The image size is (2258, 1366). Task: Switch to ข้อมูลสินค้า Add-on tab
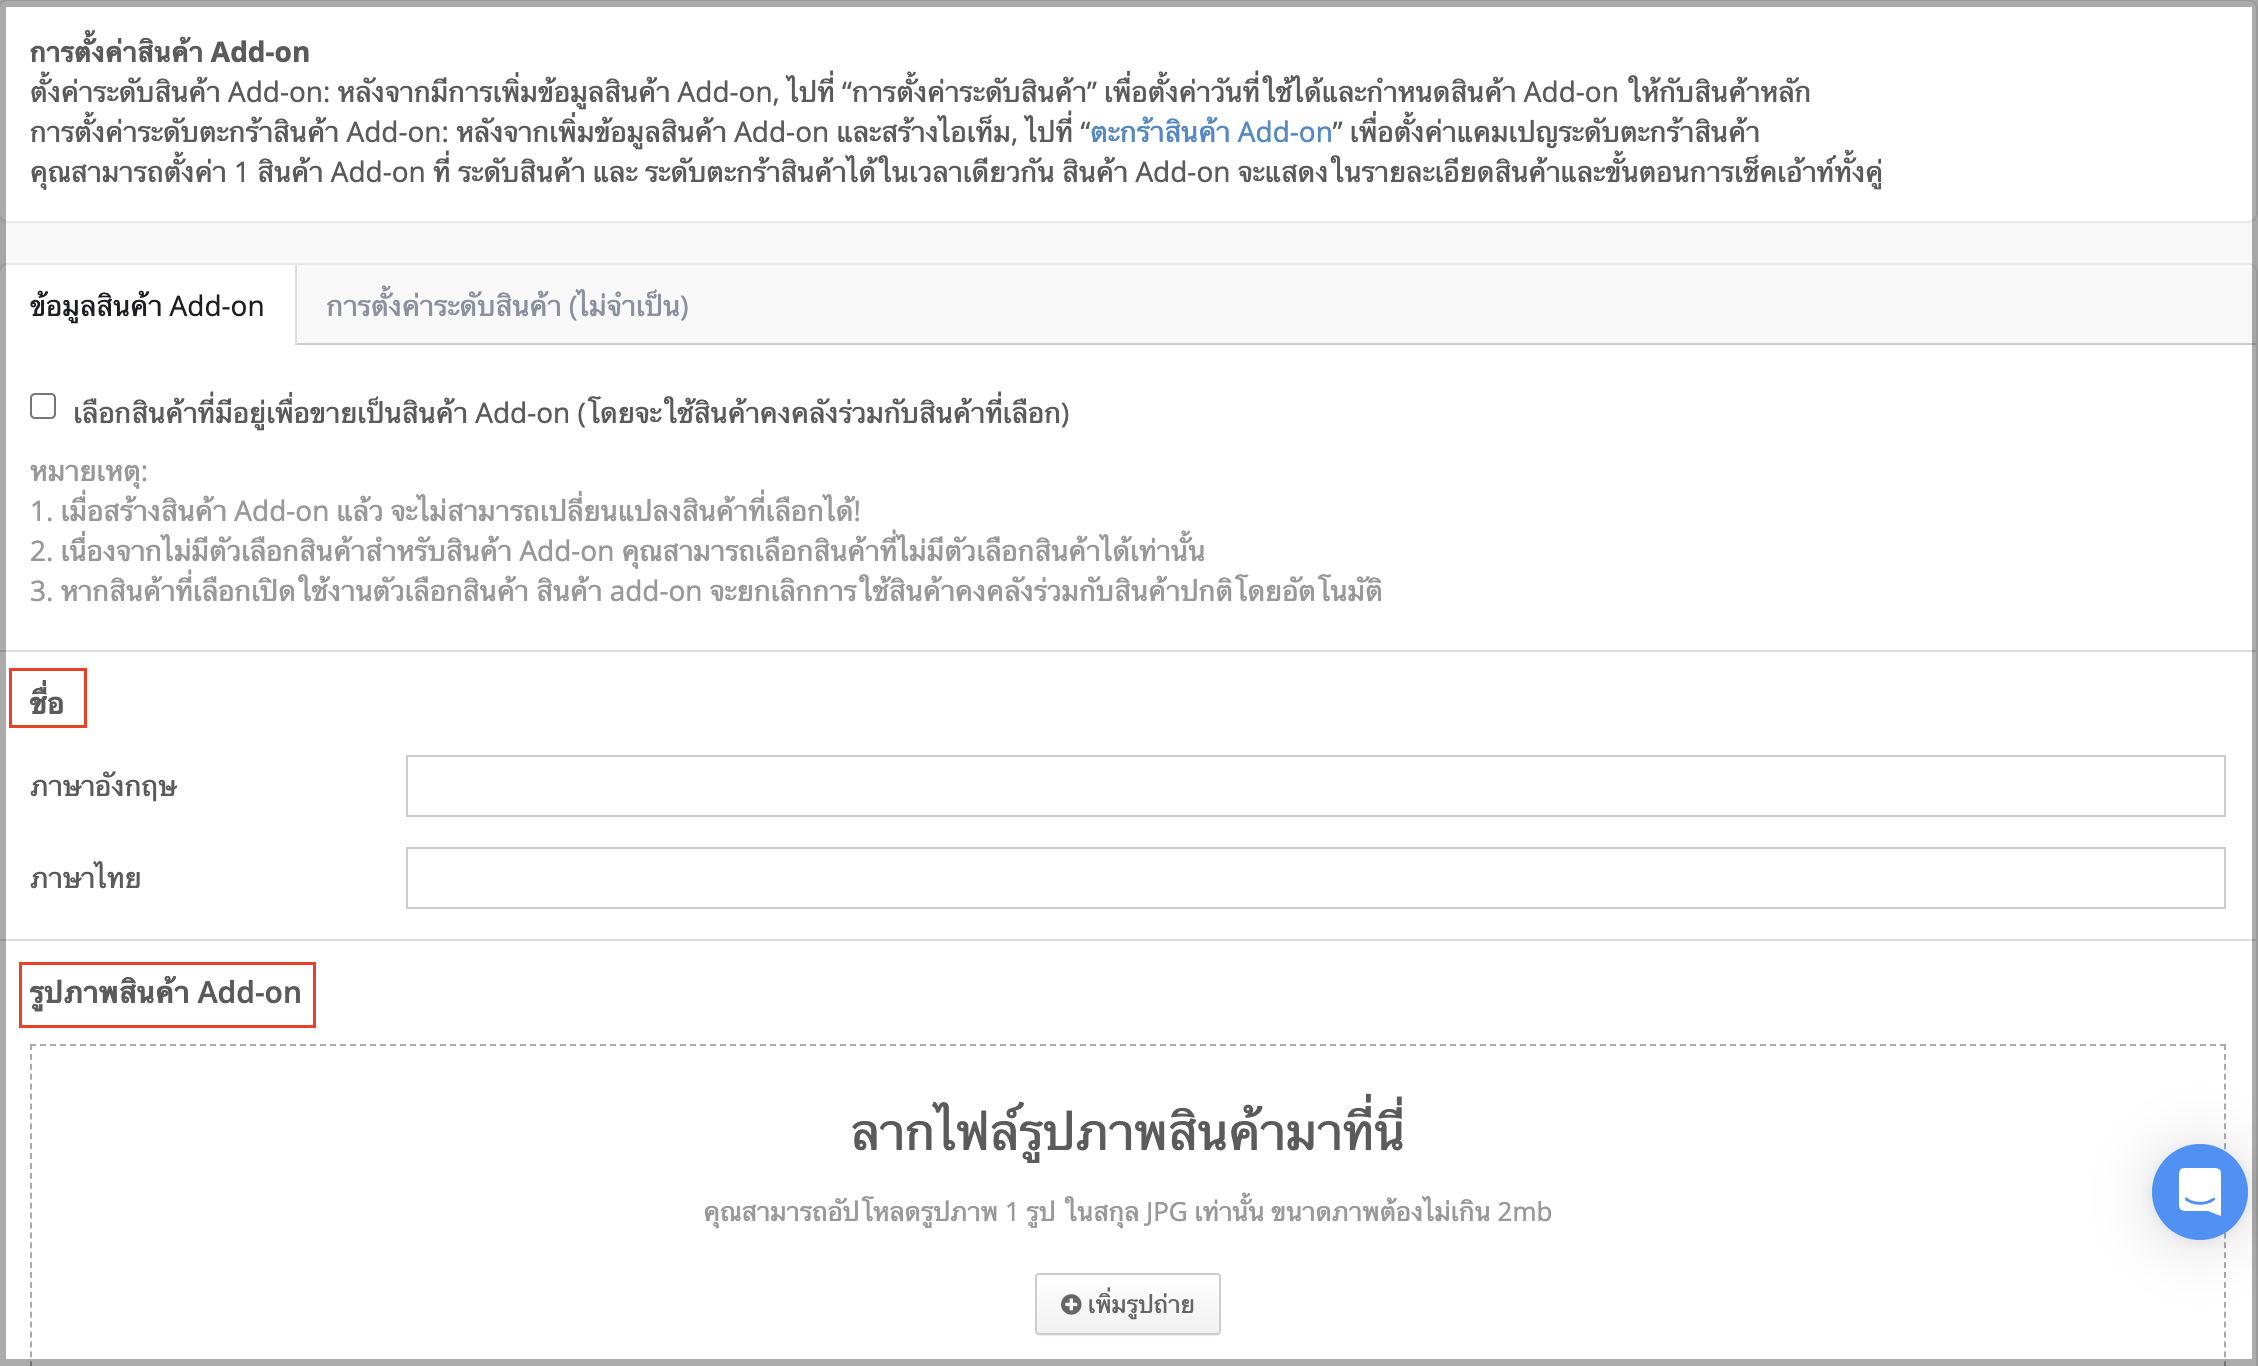pyautogui.click(x=147, y=306)
